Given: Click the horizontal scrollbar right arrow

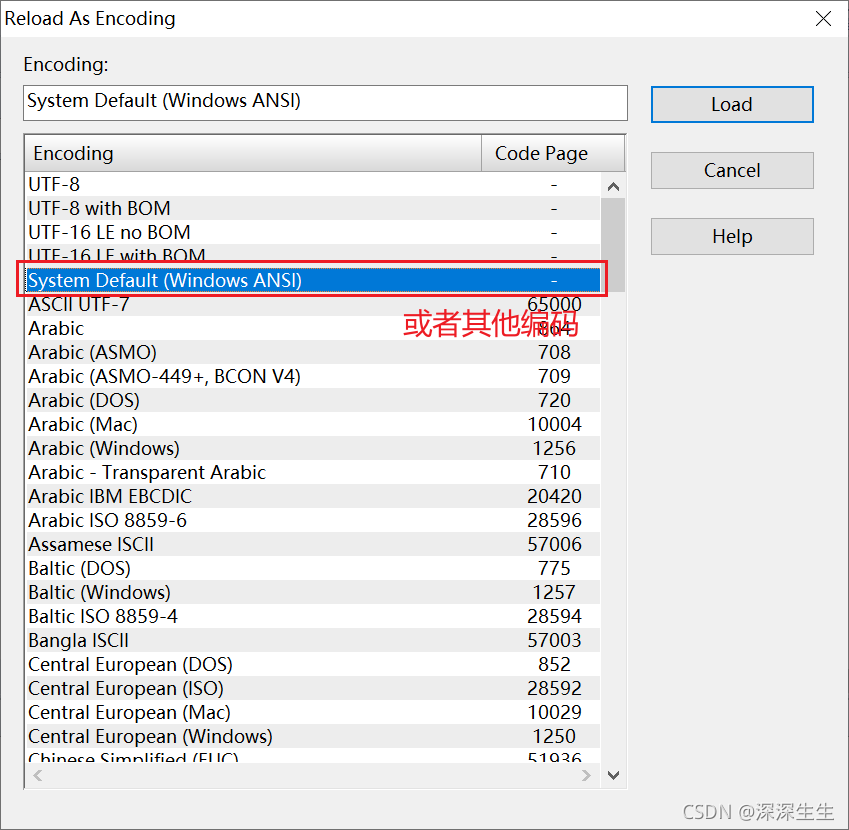Looking at the screenshot, I should tap(586, 775).
